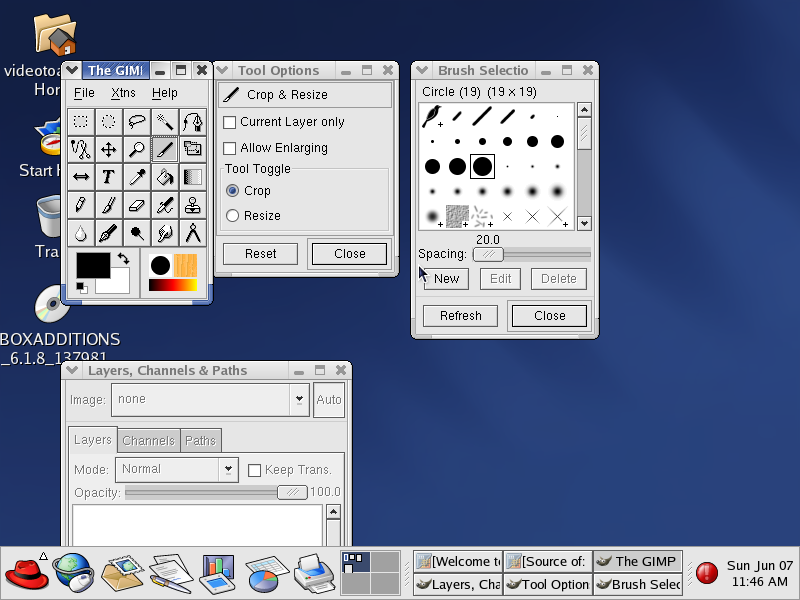Open the Red Hat main menu
Viewport: 800px width, 600px height.
pyautogui.click(x=27, y=573)
